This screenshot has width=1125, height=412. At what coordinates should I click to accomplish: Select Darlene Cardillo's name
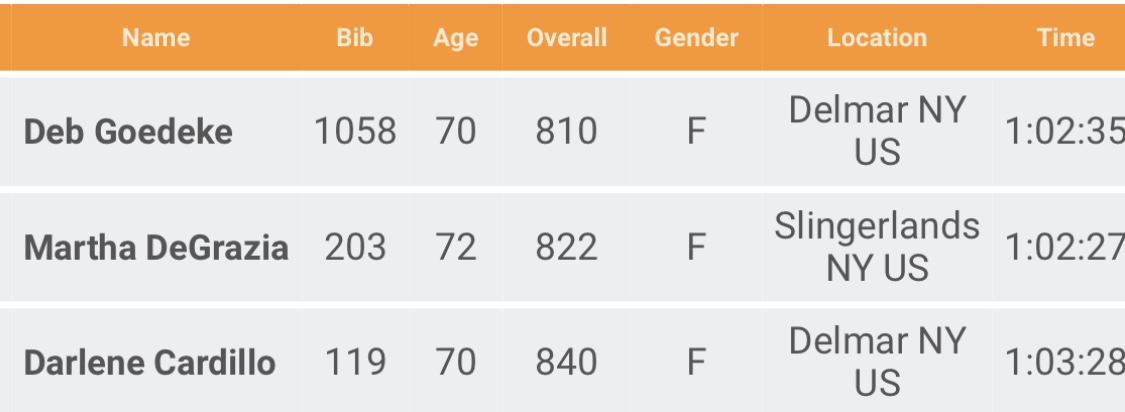(149, 363)
